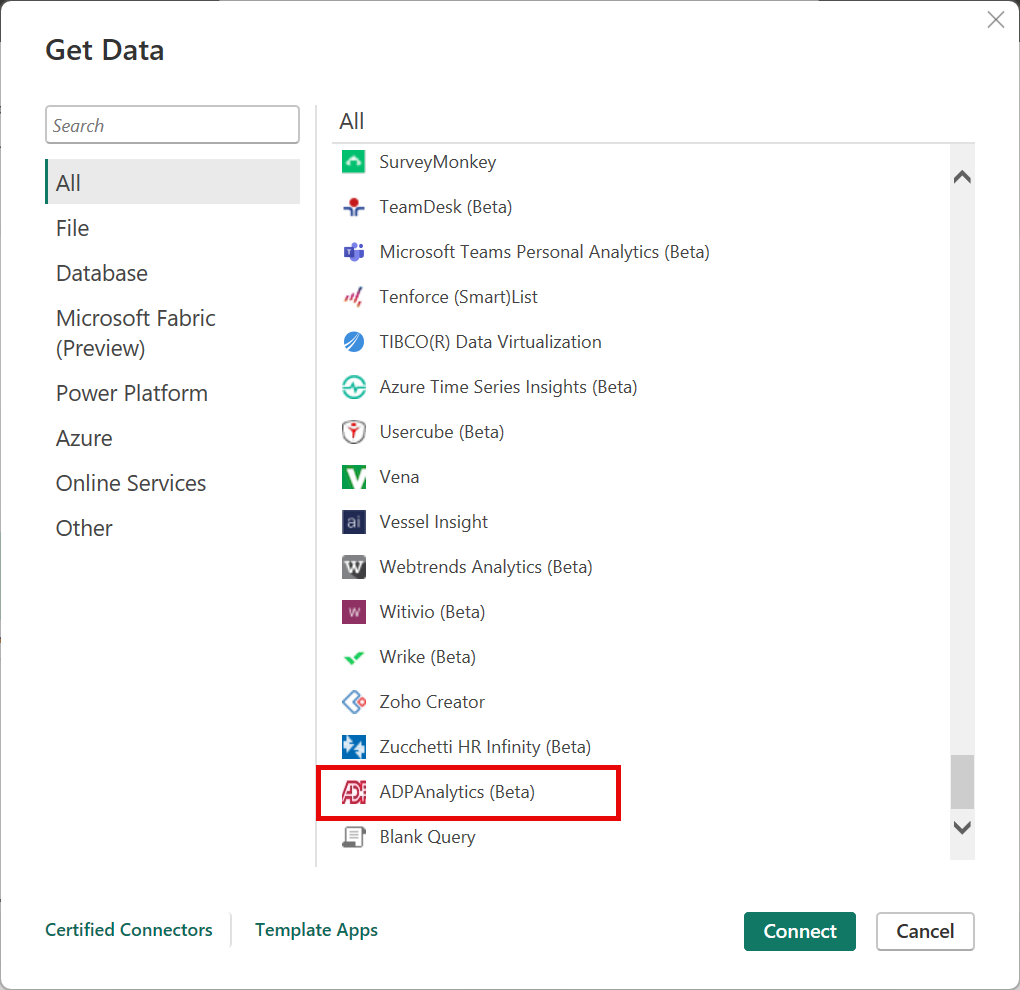This screenshot has width=1020, height=990.
Task: Click the connector list scroll down arrow
Action: pos(961,827)
